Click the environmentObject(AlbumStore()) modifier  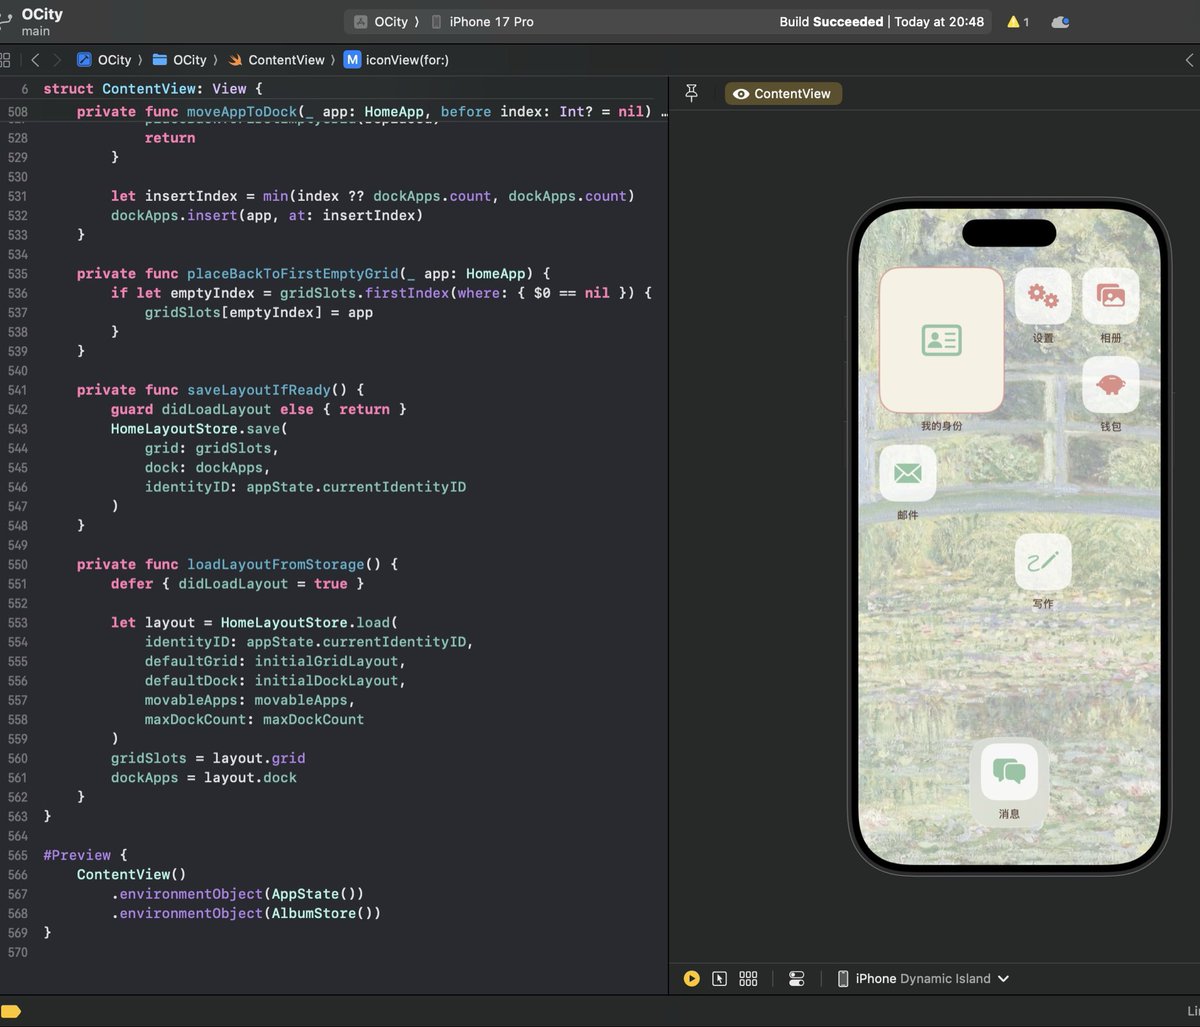coord(246,913)
